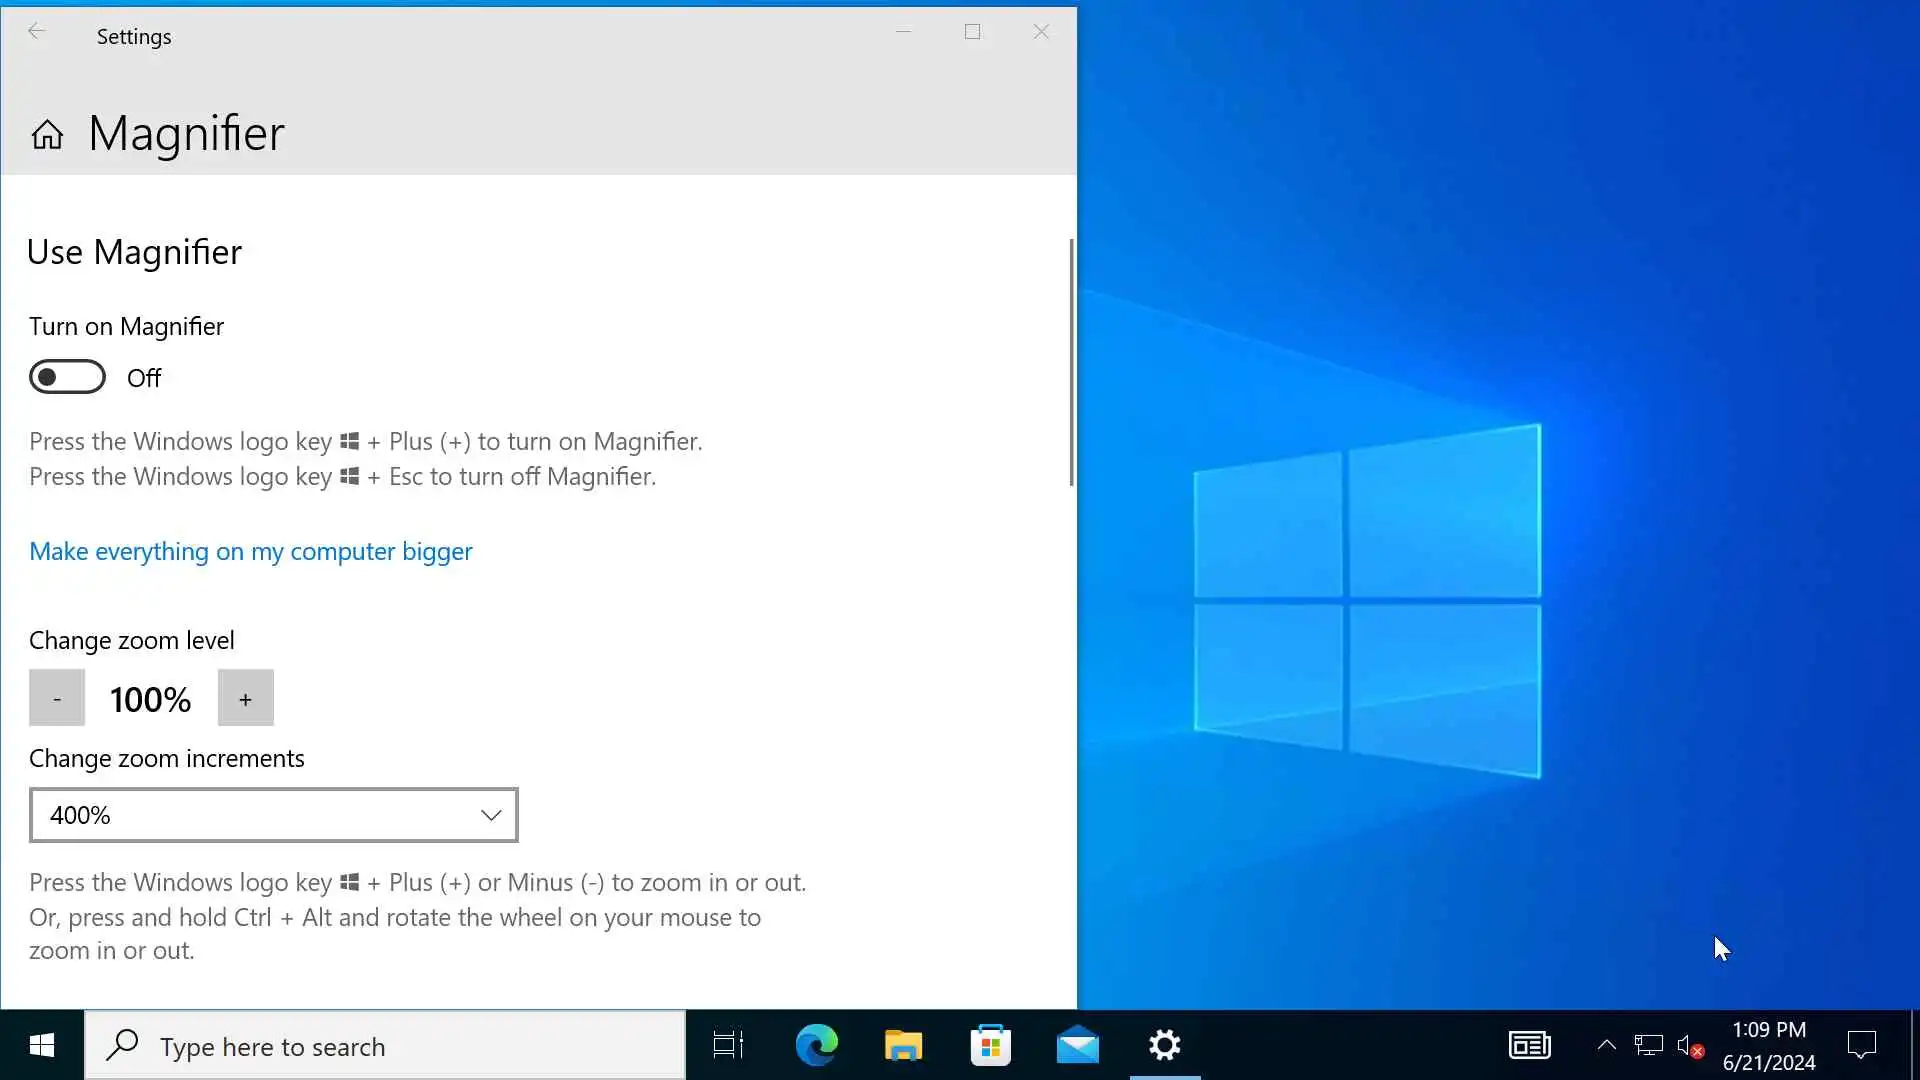
Task: Open News and interests widget
Action: click(1529, 1045)
